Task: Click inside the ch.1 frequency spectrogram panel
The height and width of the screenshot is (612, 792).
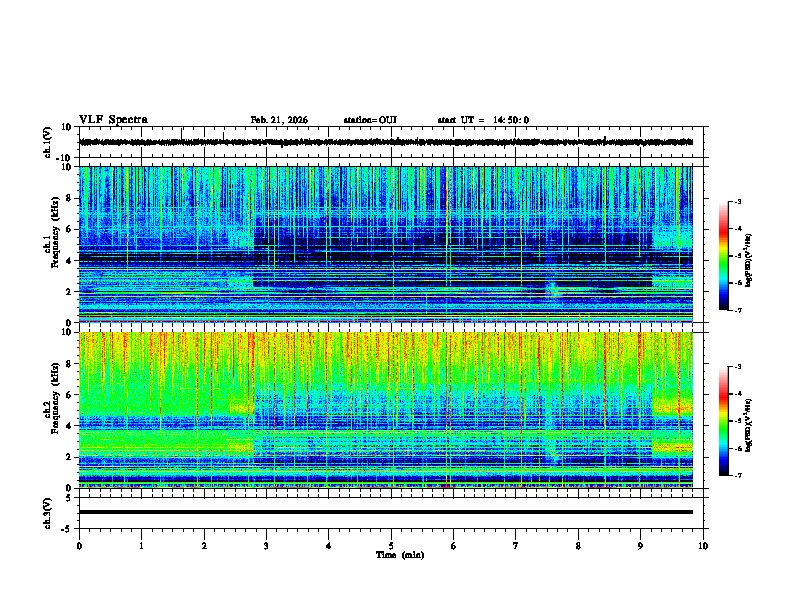Action: [386, 244]
